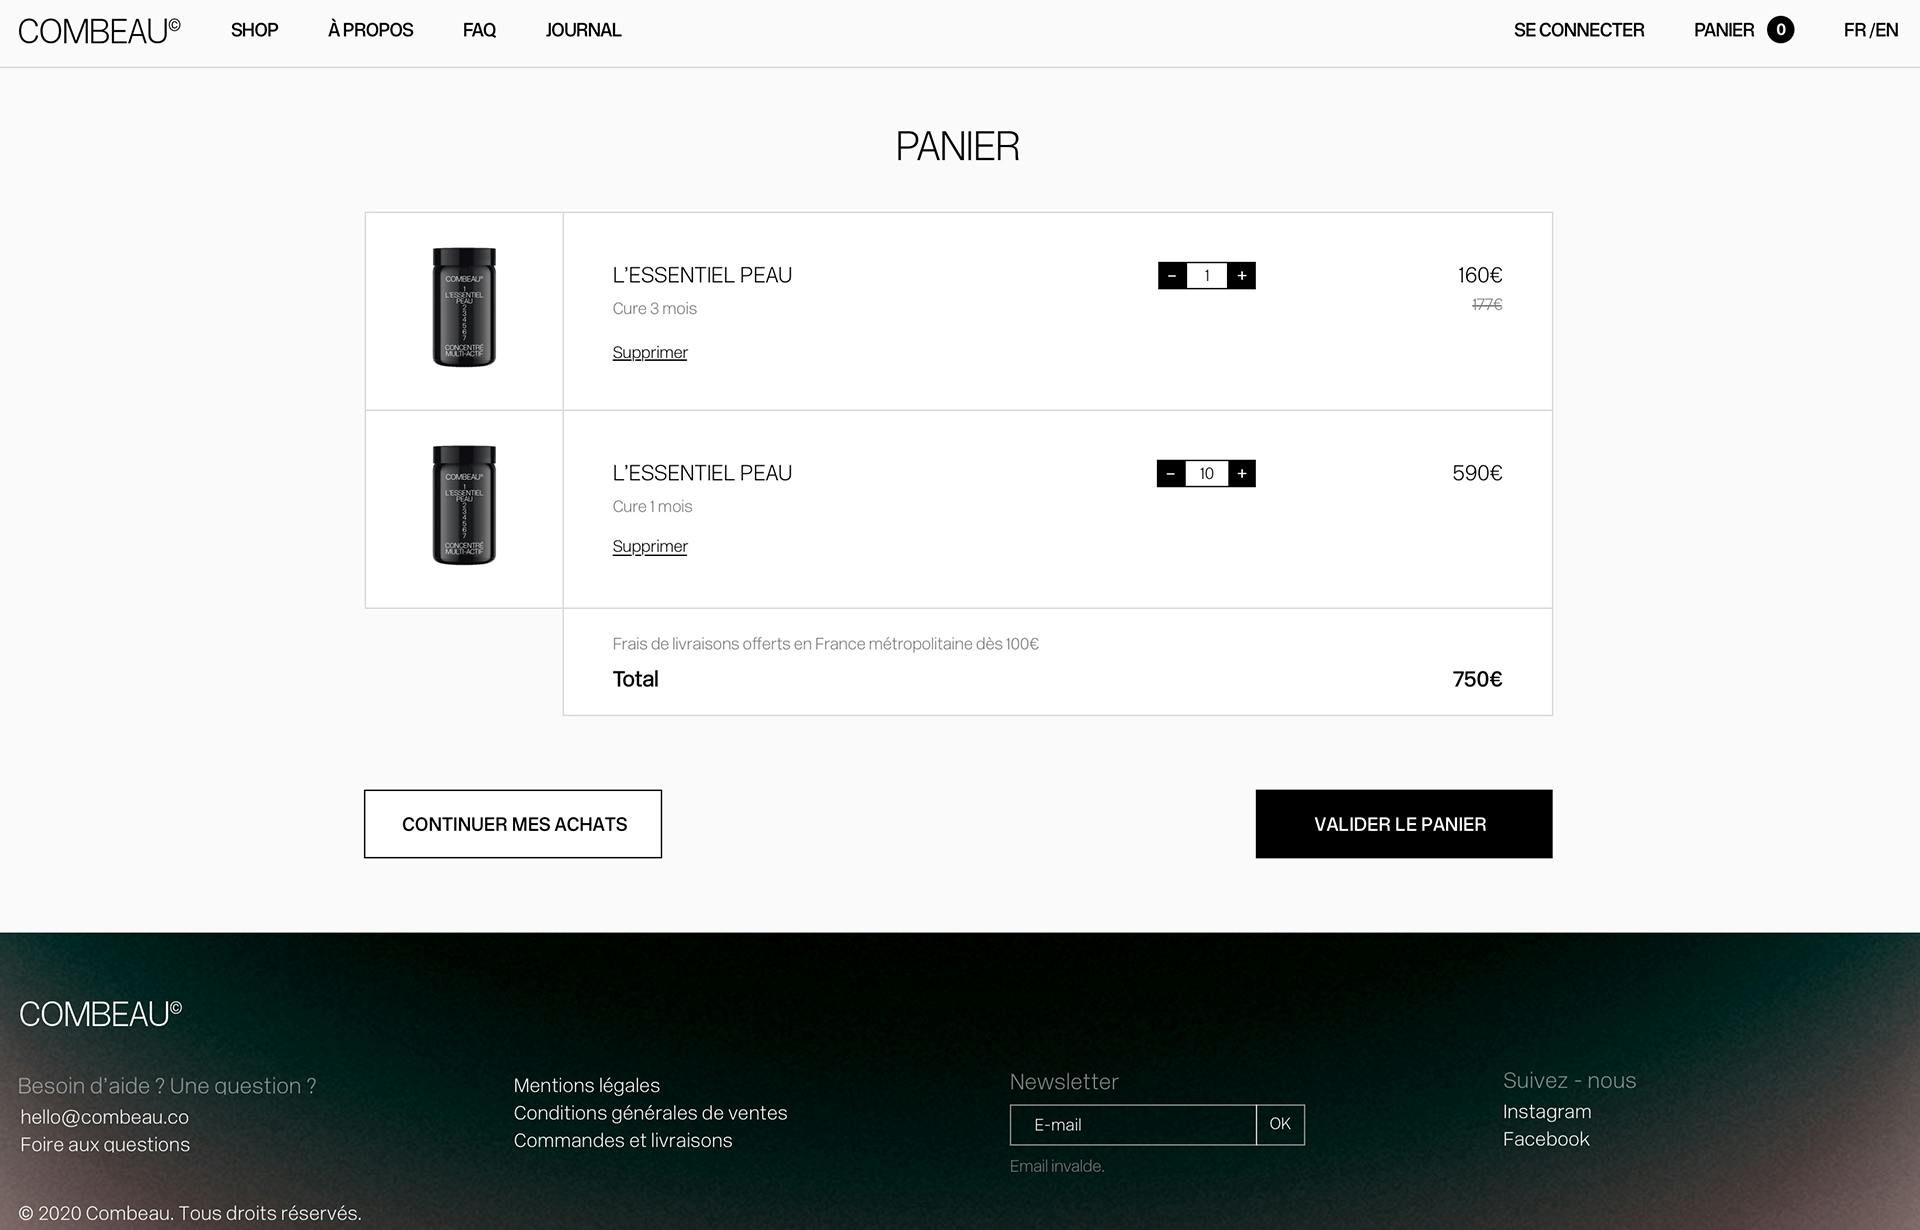Viewport: 1920px width, 1230px height.
Task: Open Instagram from the footer
Action: click(x=1546, y=1111)
